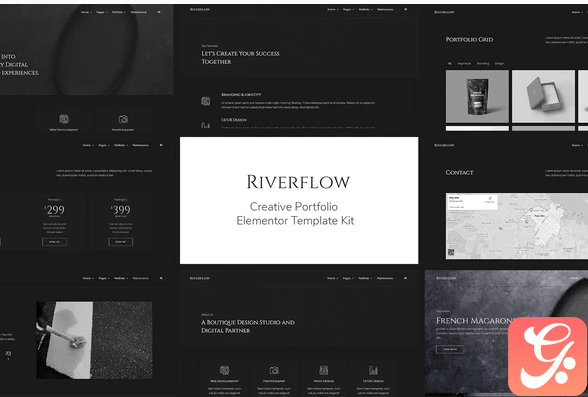
Task: Open the black pouch portfolio thumbnail
Action: (x=477, y=96)
